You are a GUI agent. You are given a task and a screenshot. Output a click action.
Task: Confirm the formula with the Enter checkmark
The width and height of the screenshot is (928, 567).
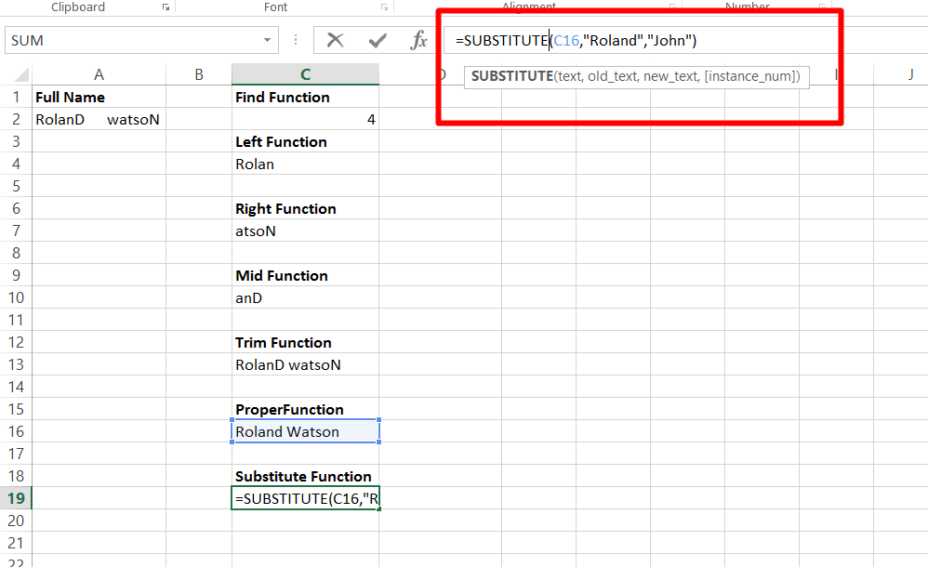pos(377,41)
